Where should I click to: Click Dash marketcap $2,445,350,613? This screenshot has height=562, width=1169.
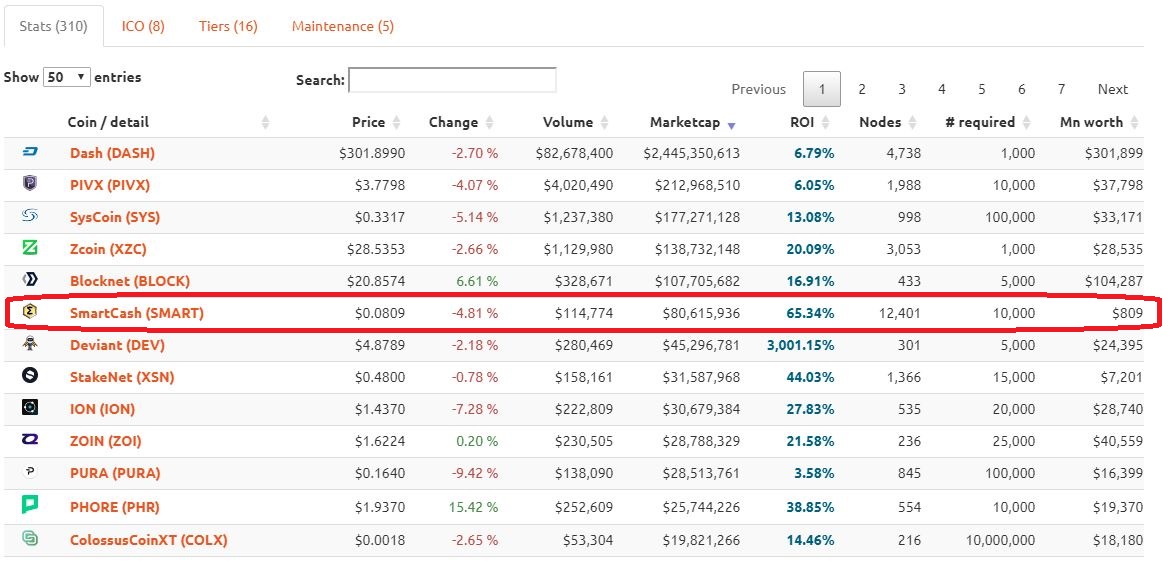pos(692,154)
